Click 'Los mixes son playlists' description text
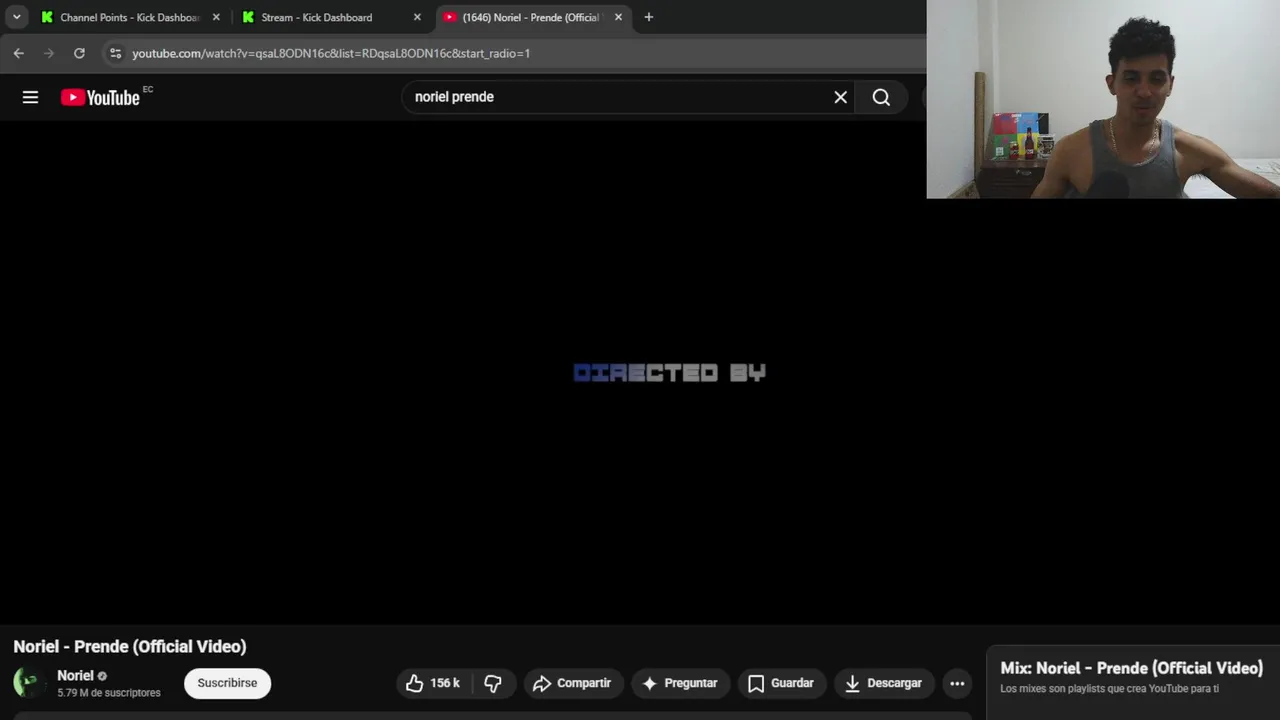This screenshot has width=1280, height=720. 1109,689
